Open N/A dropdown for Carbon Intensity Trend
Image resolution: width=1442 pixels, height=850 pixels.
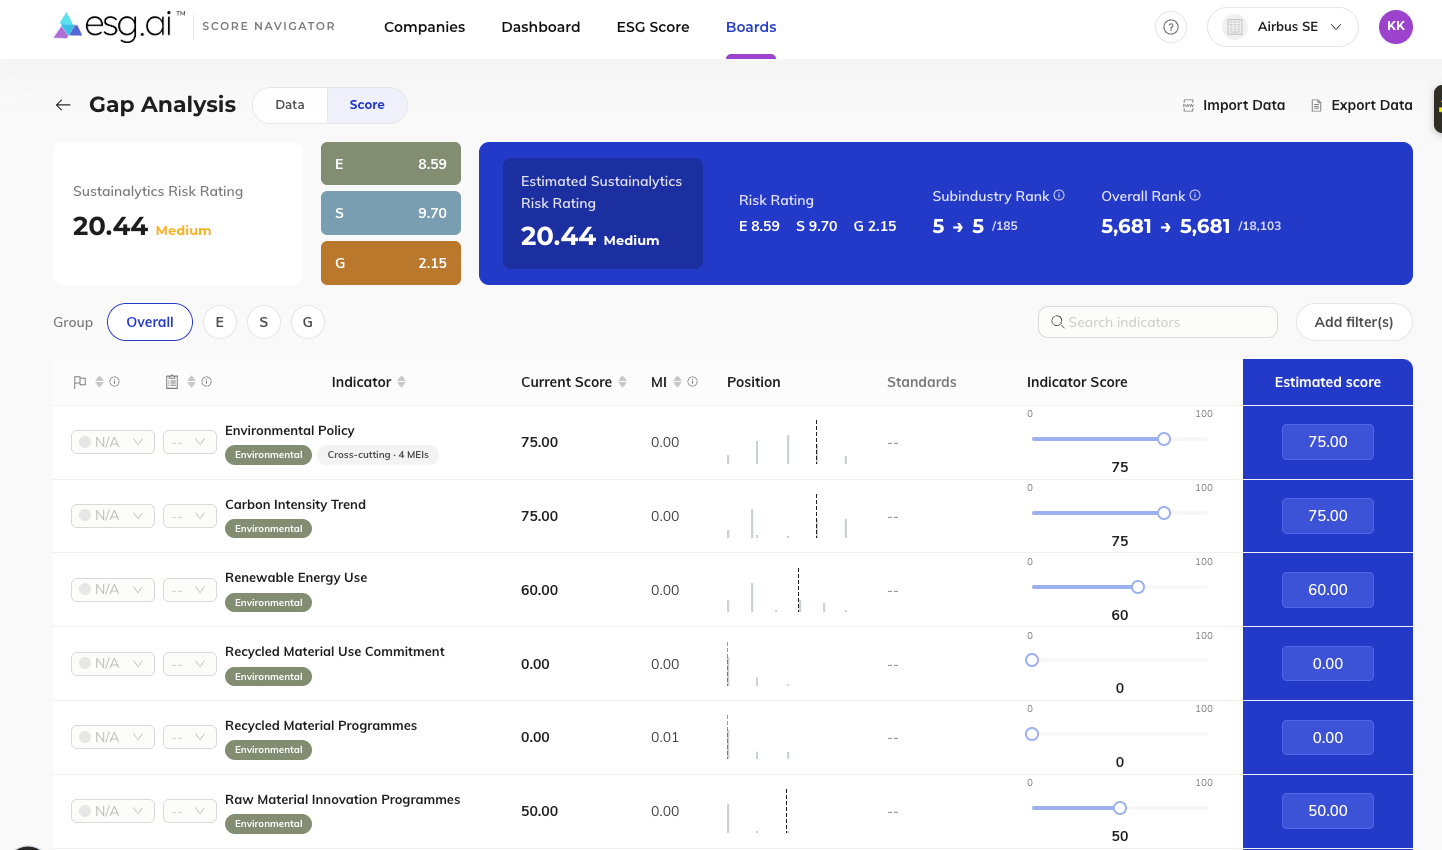(113, 516)
